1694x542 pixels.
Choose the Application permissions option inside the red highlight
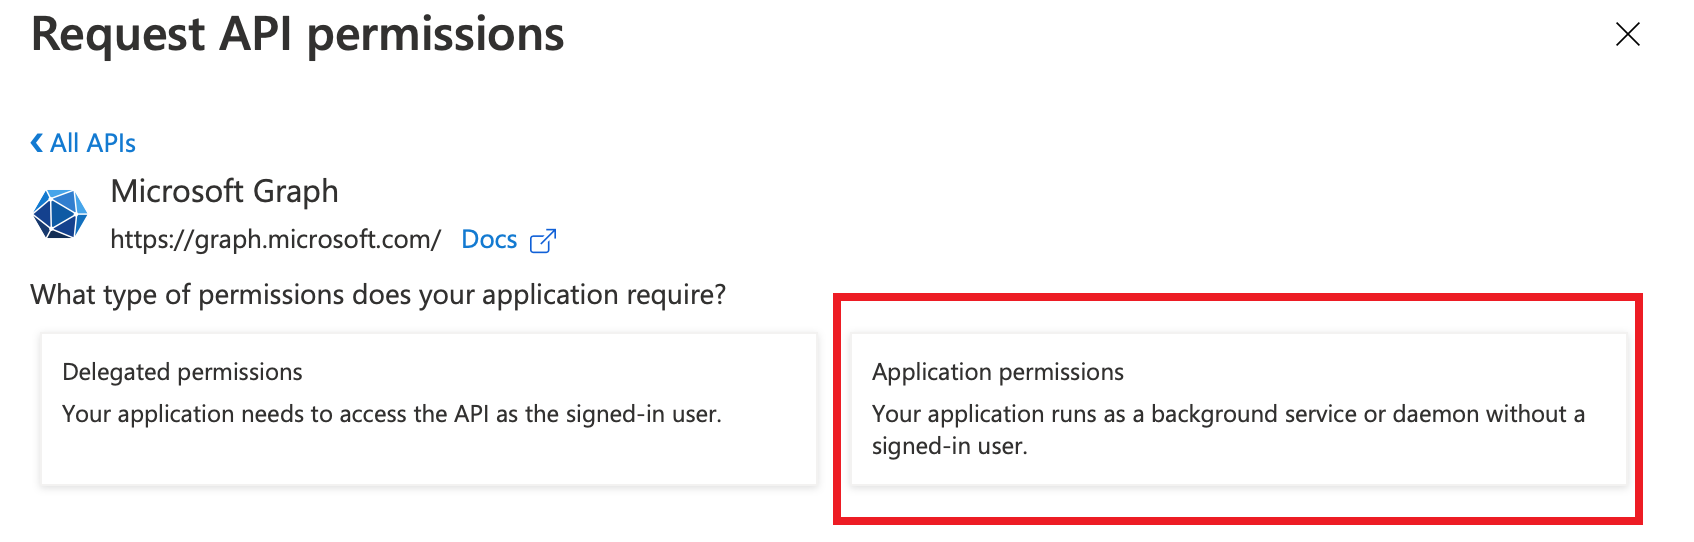click(x=1239, y=409)
